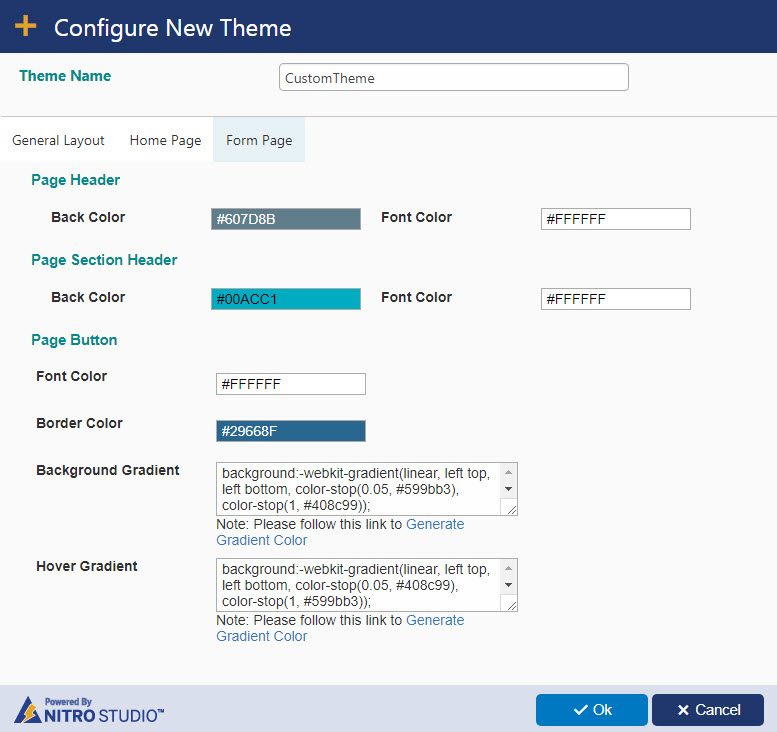Open Generate Gradient Color link under Hover Gradient
This screenshot has height=732, width=777.
340,628
